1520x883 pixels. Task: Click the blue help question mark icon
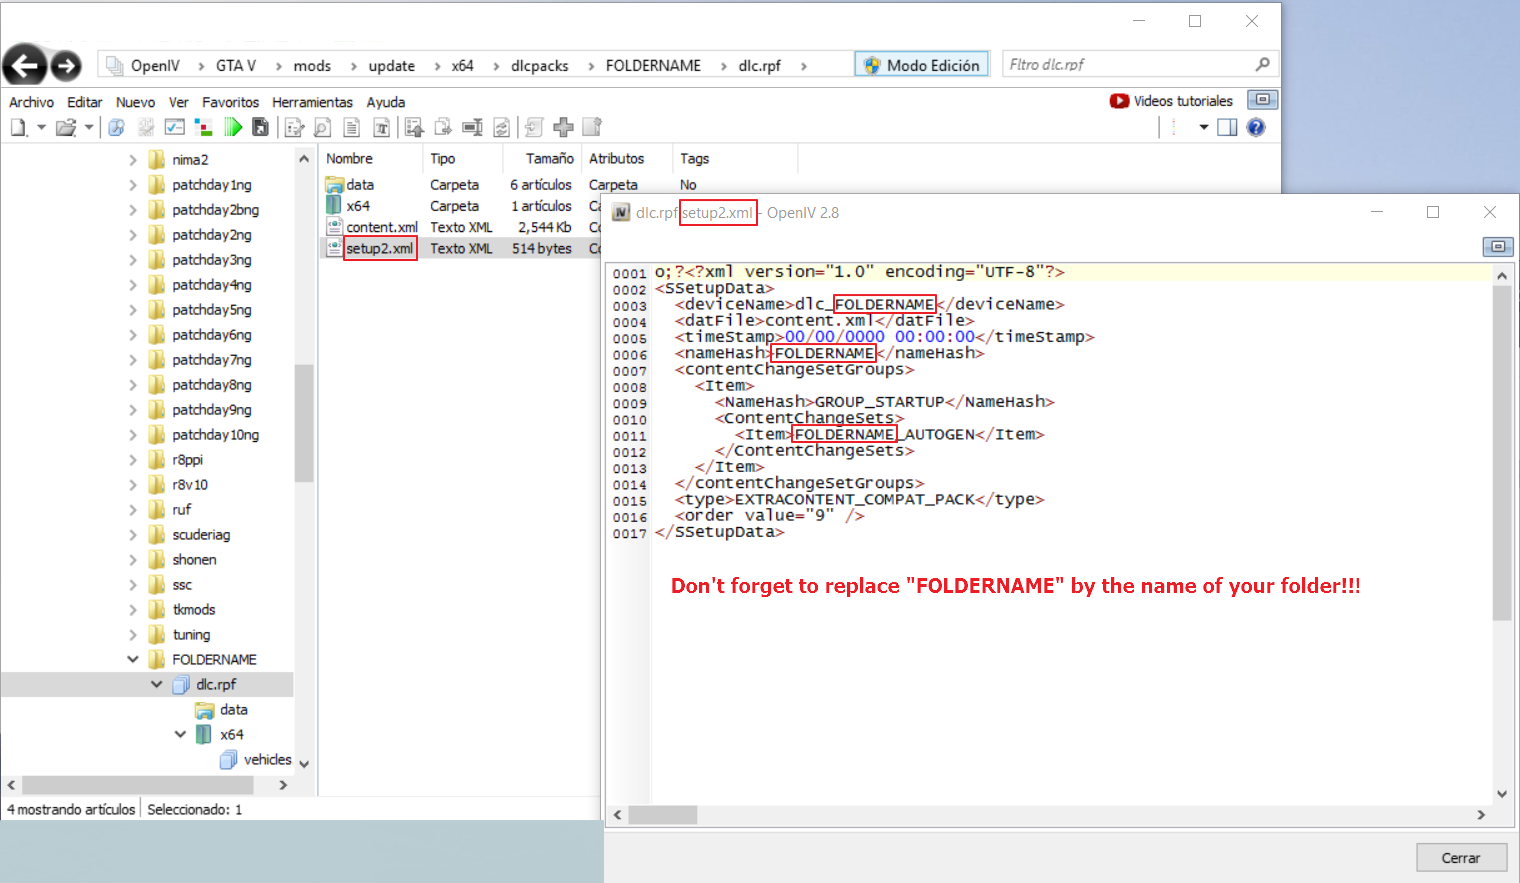click(1256, 127)
